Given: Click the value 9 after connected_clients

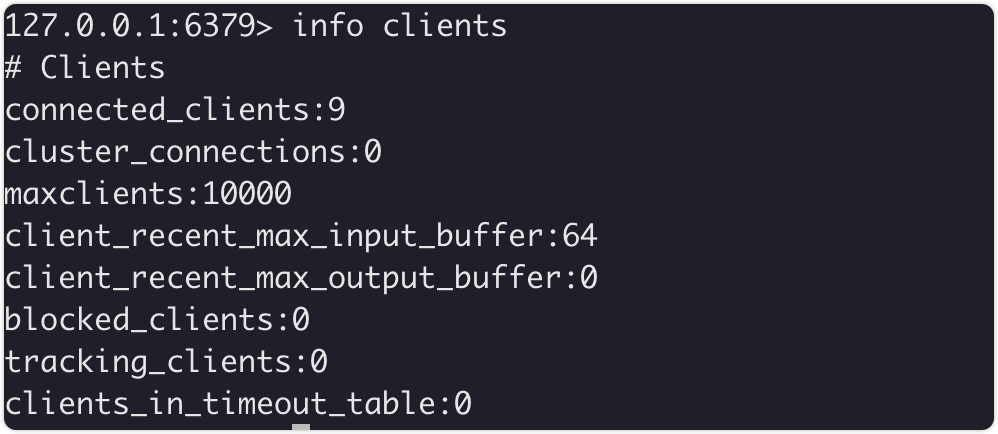Looking at the screenshot, I should click(x=337, y=110).
